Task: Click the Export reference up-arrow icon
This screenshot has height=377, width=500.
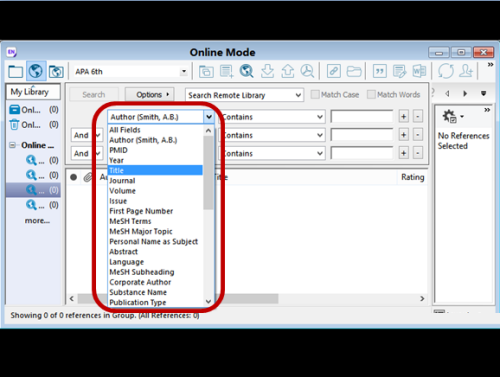Action: 287,71
